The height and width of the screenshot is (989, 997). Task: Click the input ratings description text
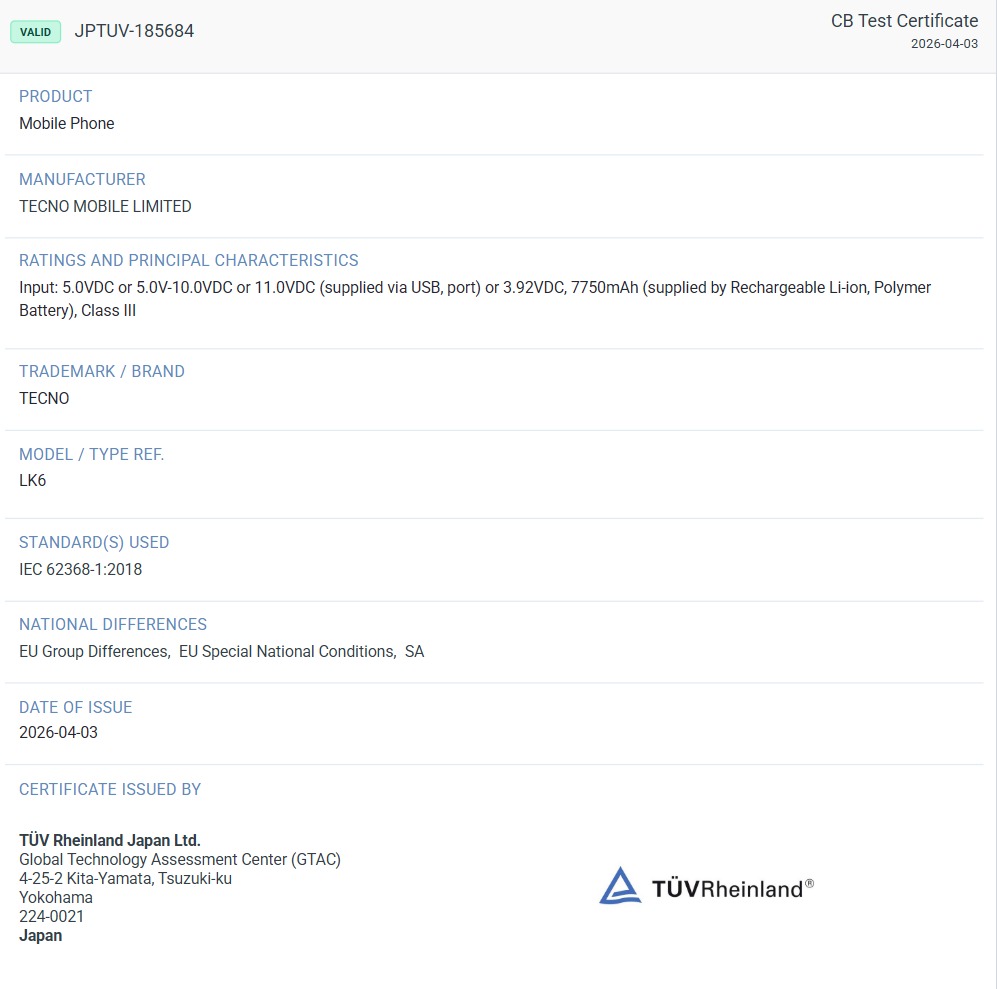pyautogui.click(x=474, y=288)
